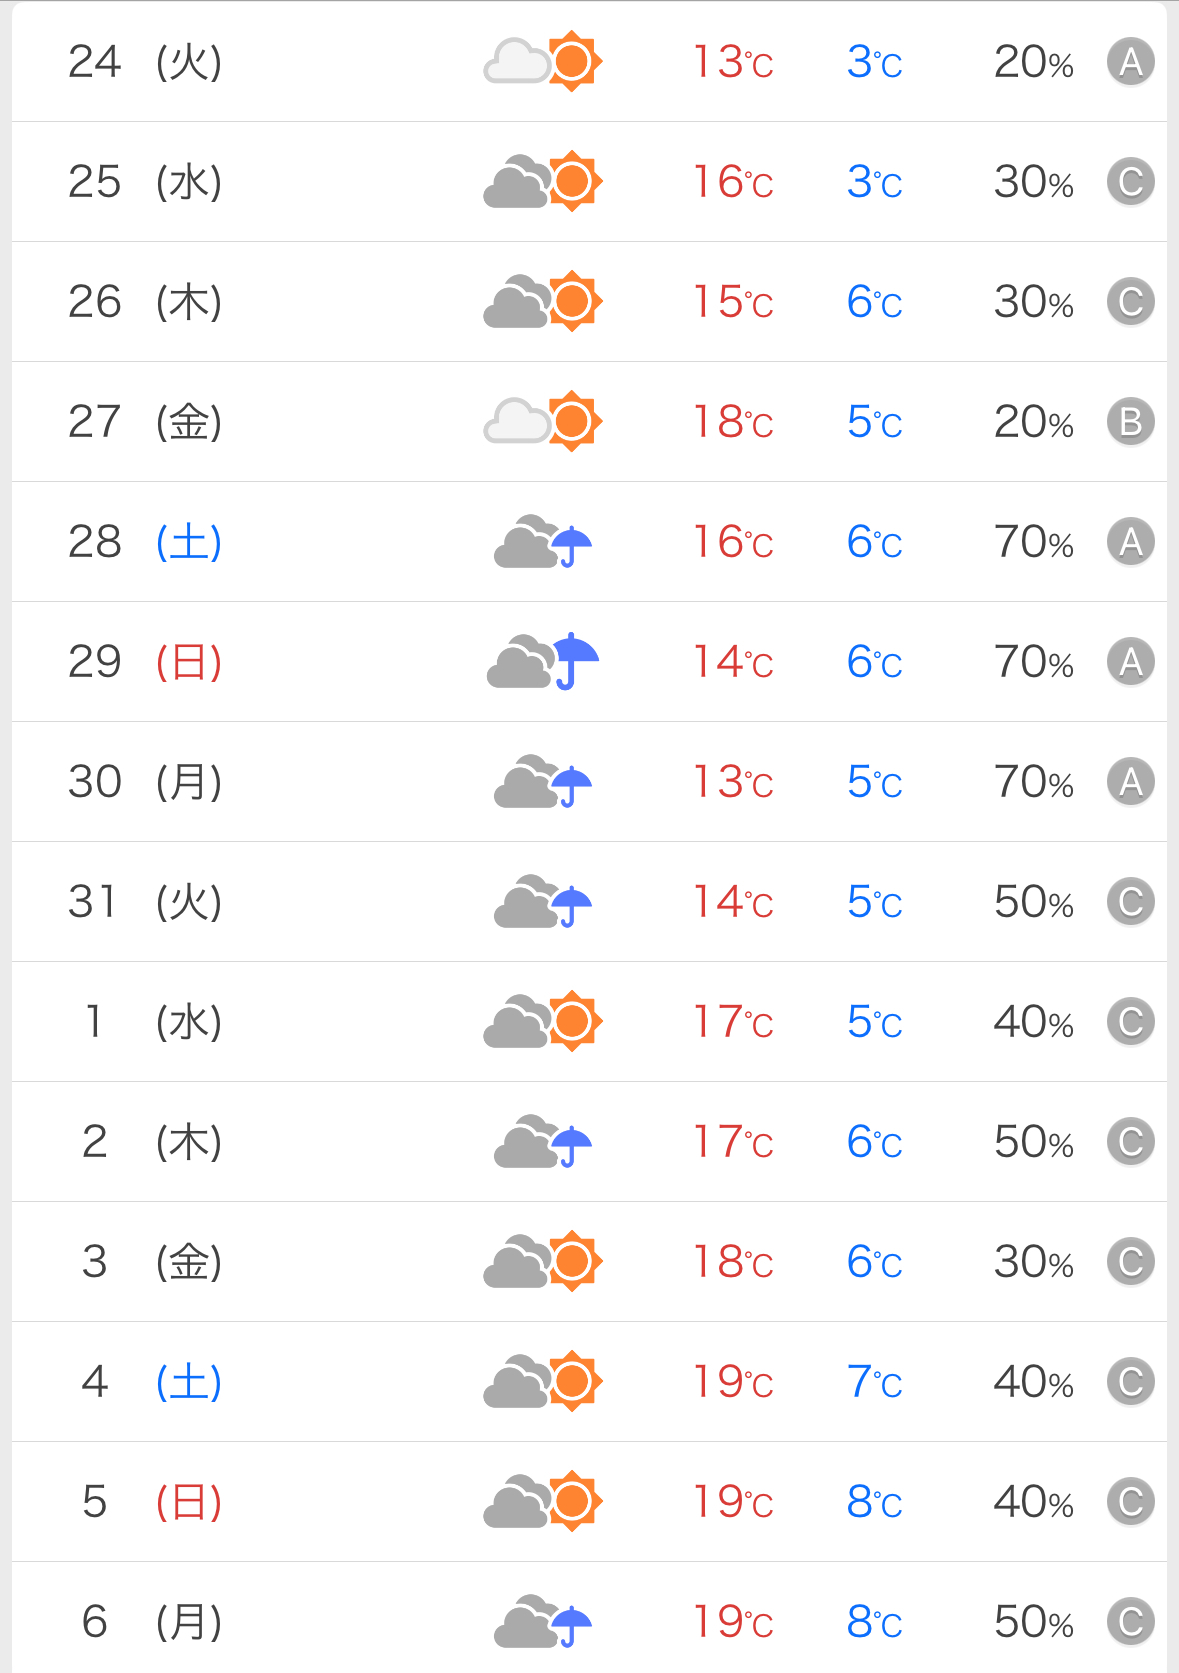Click the cloudy-sunny icon for 25 (水)

pos(542,182)
